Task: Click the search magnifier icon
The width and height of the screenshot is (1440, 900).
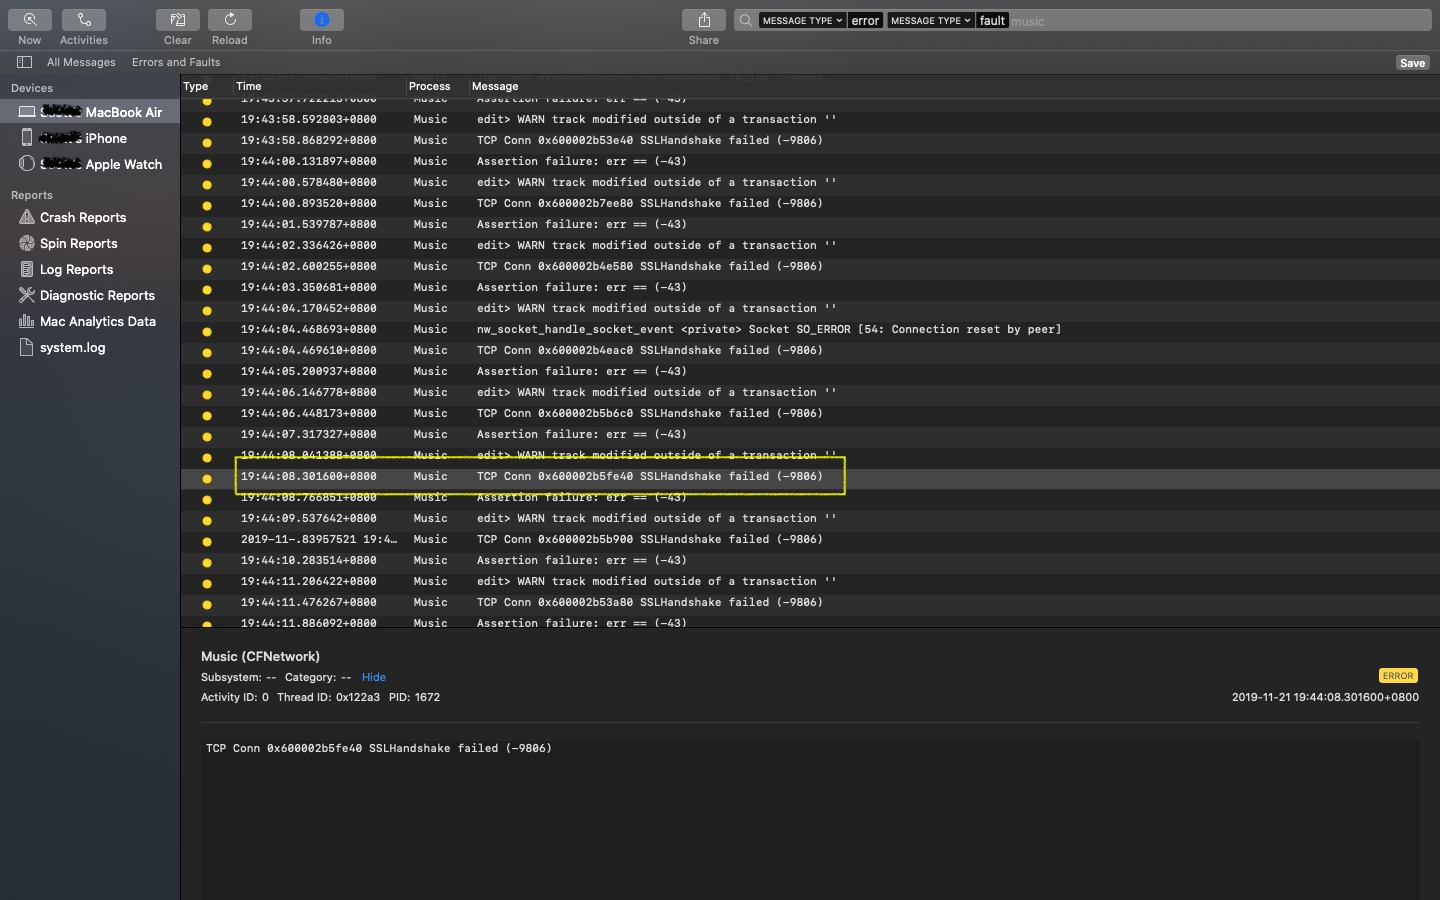Action: click(746, 20)
